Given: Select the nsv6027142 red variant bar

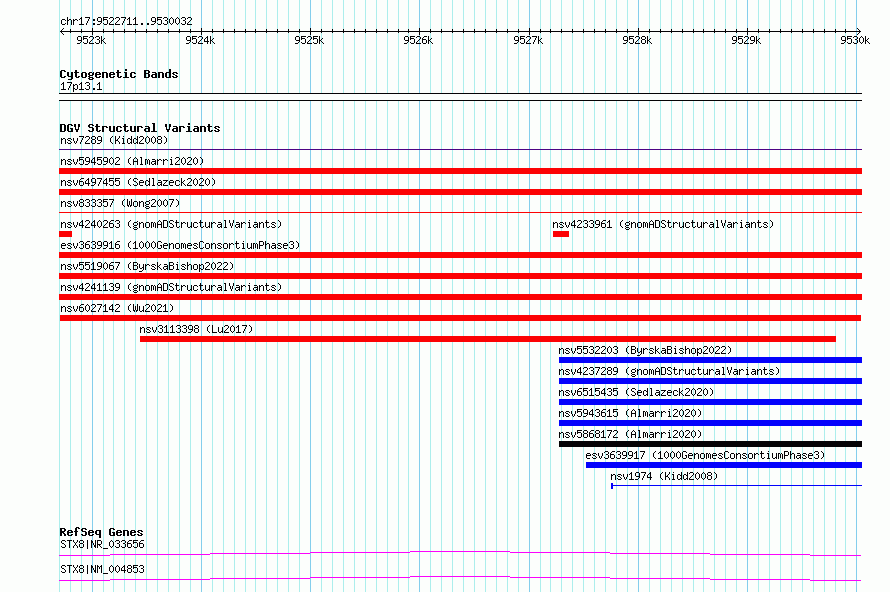Looking at the screenshot, I should point(460,318).
